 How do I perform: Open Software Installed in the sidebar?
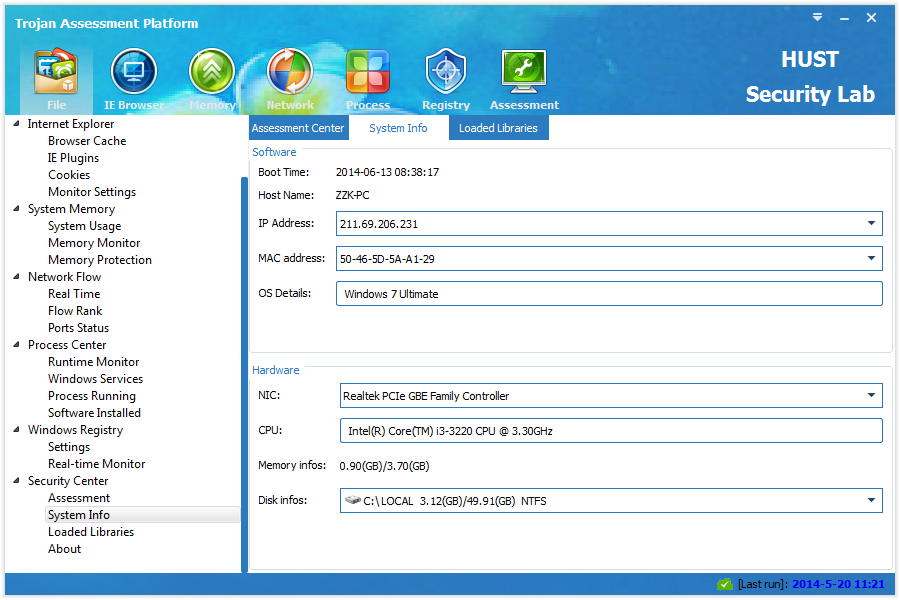pyautogui.click(x=94, y=413)
